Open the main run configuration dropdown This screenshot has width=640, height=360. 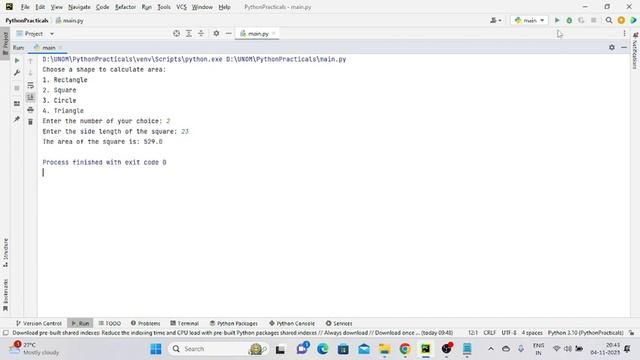pos(529,20)
